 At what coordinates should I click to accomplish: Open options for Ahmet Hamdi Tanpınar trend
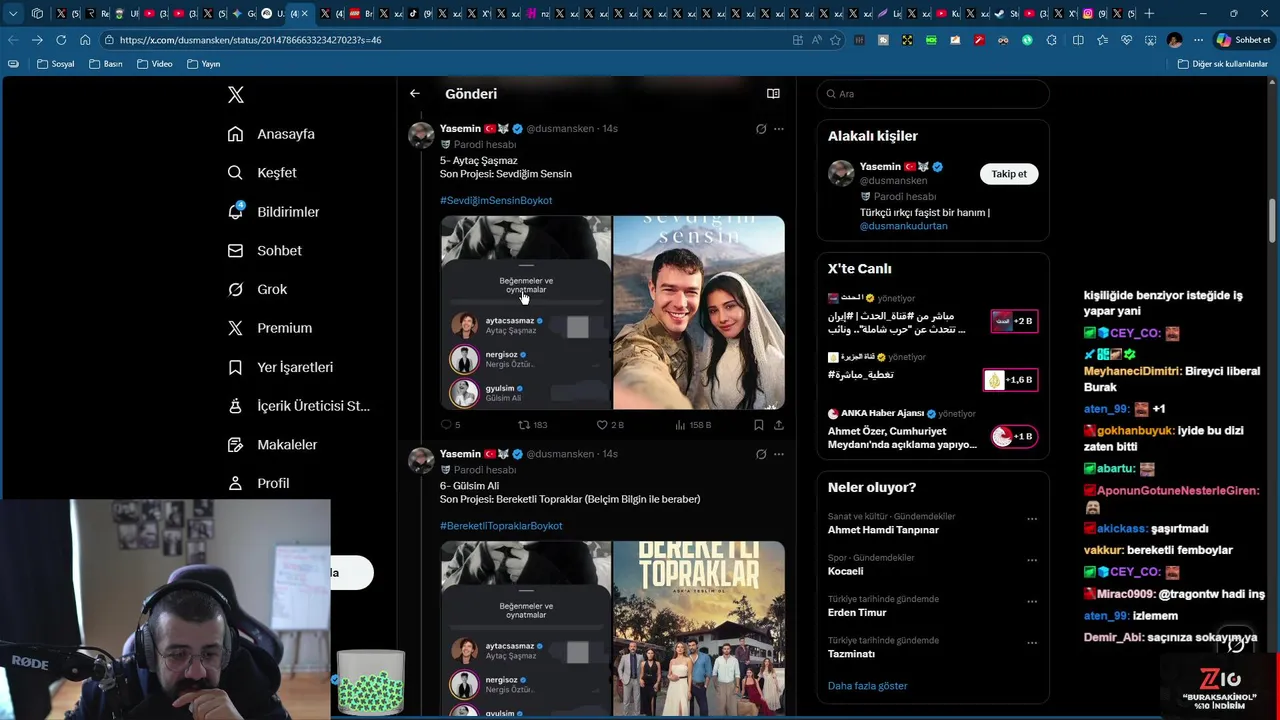point(1032,519)
